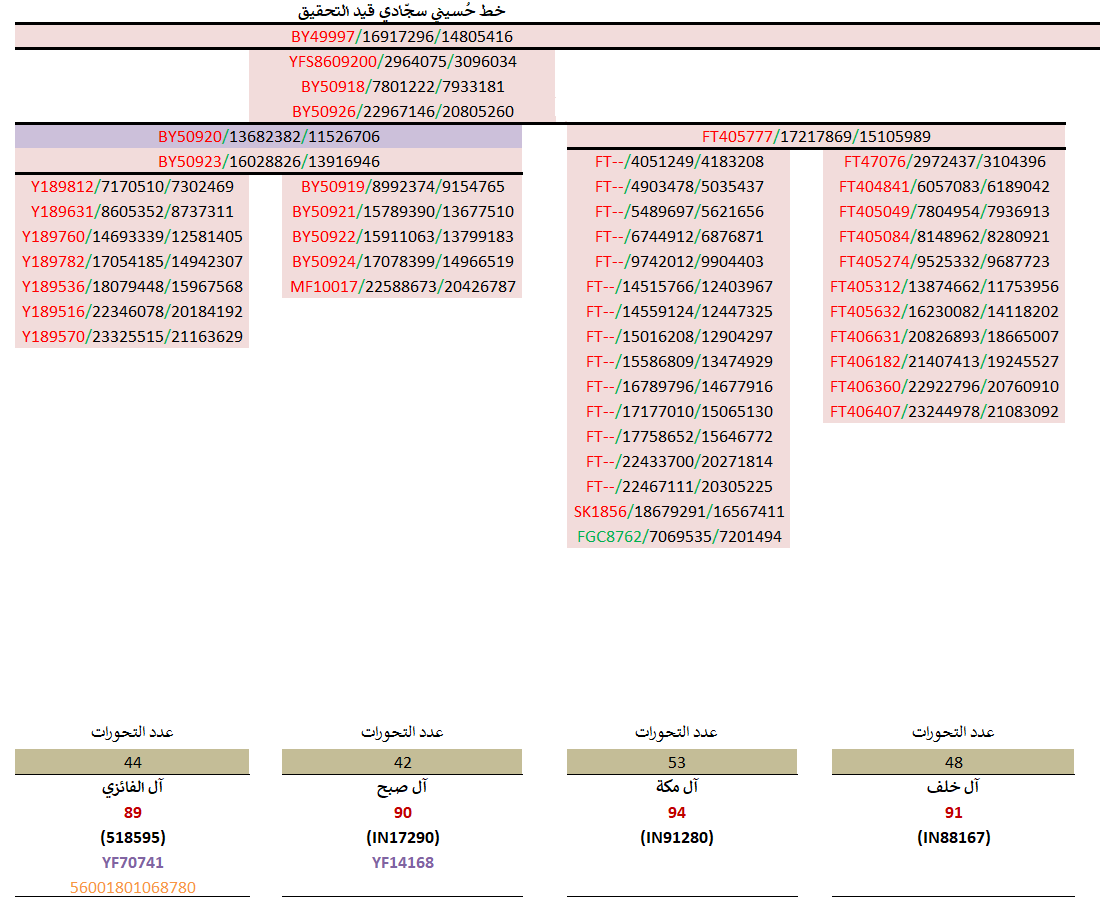The image size is (1100, 904).
Task: Click the FT47076 entry
Action: pos(944,162)
